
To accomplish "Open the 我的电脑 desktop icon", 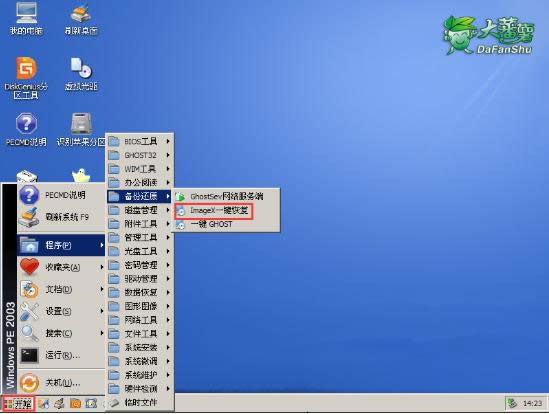I will click(x=26, y=18).
